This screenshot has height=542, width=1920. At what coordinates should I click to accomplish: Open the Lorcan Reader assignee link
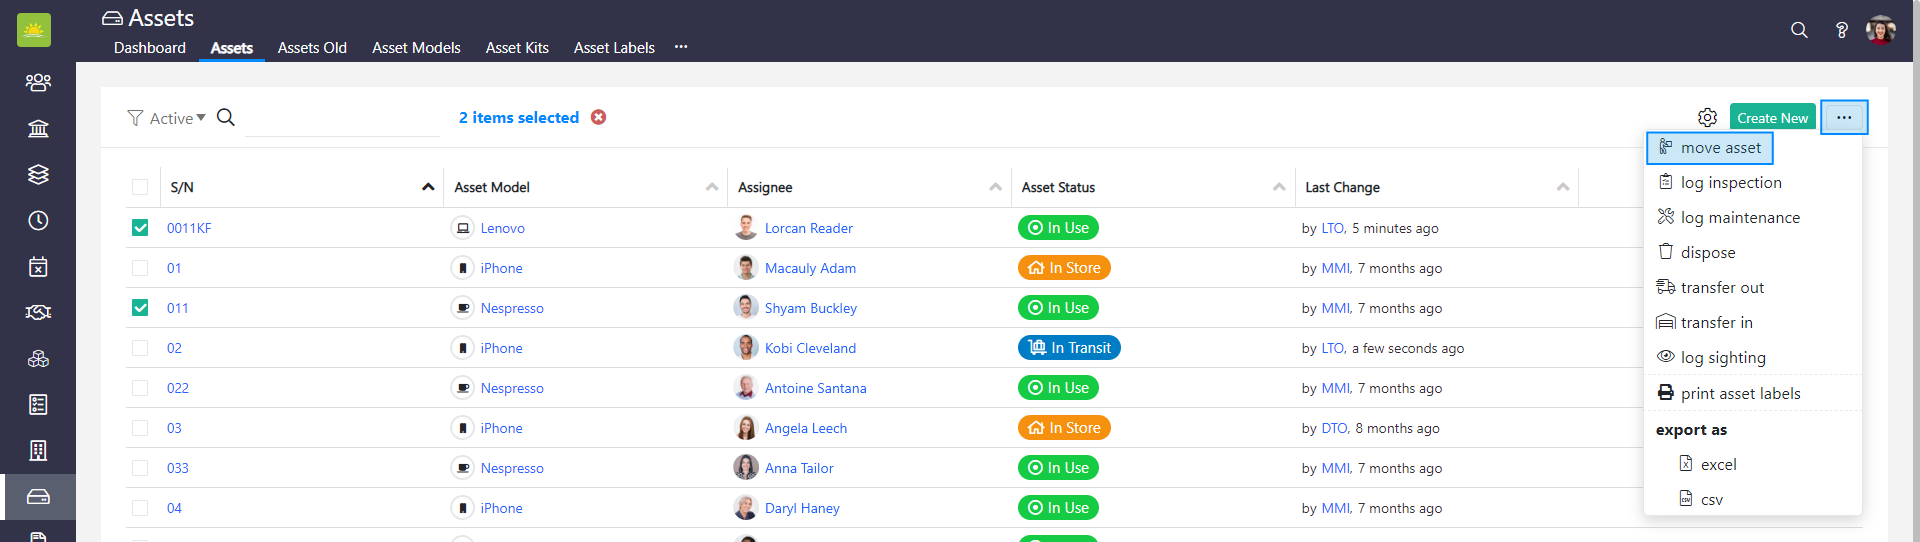click(x=808, y=228)
